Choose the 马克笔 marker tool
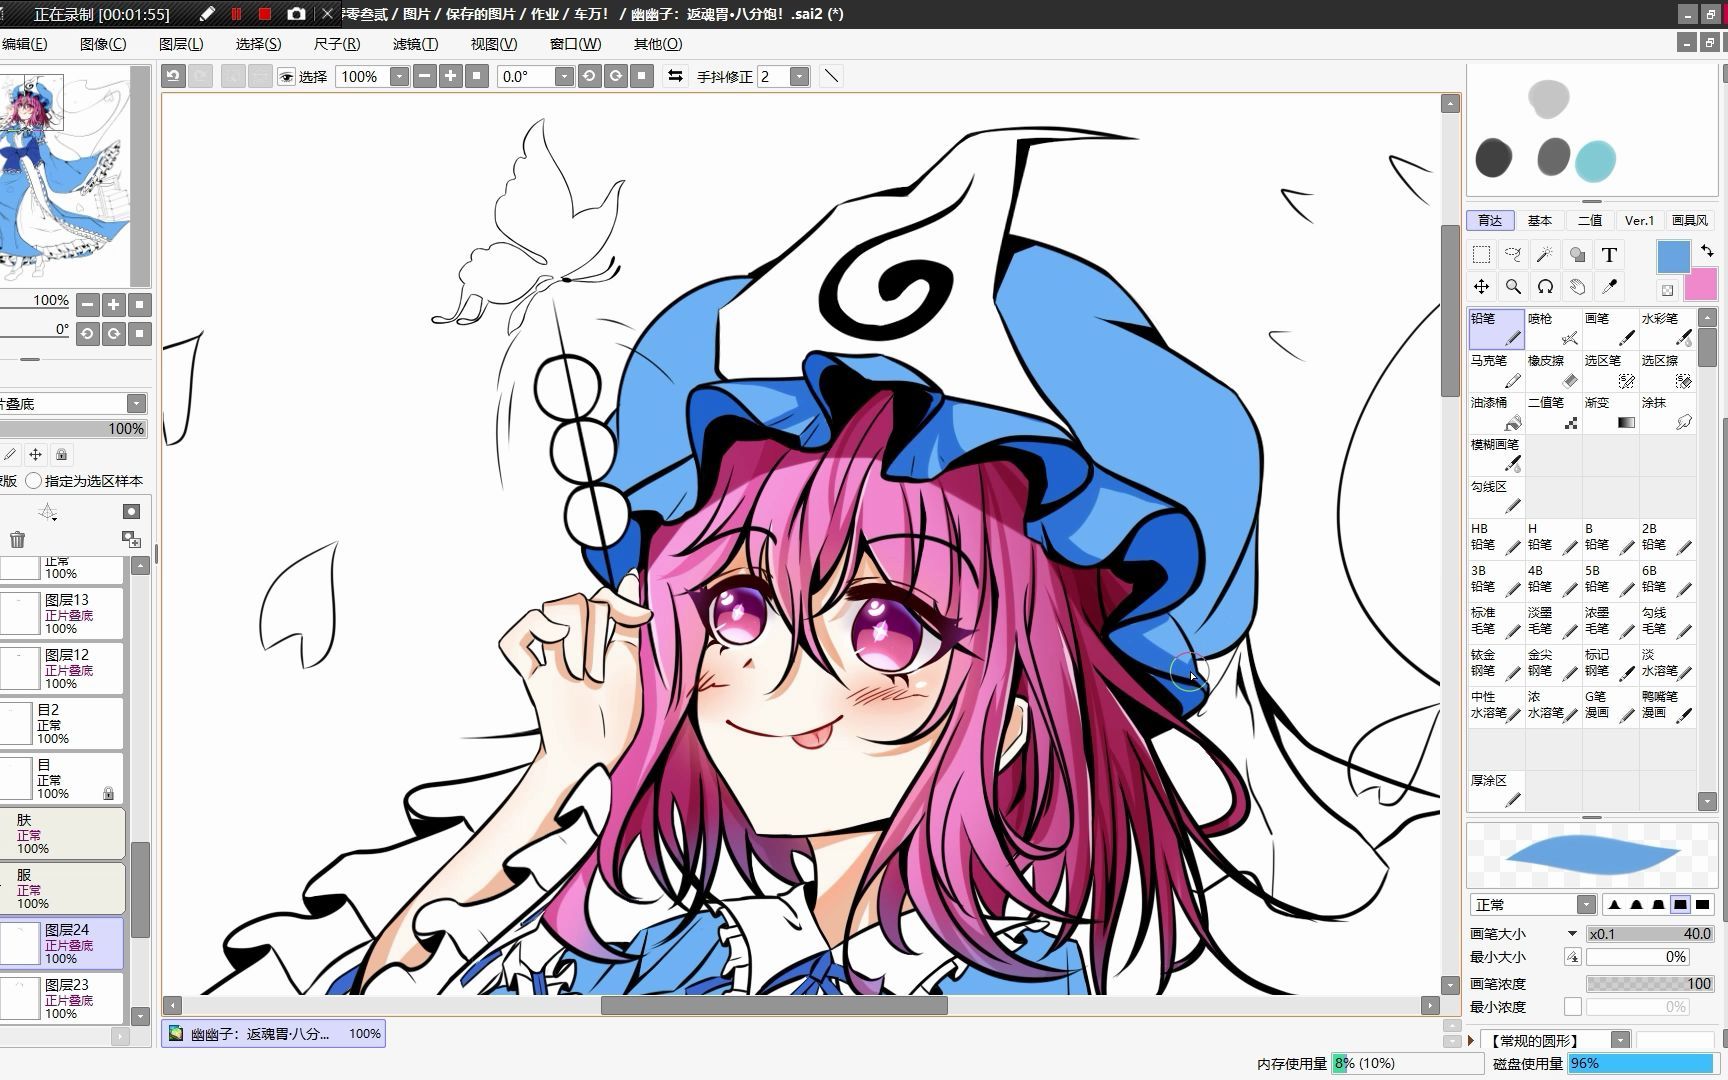 1496,371
